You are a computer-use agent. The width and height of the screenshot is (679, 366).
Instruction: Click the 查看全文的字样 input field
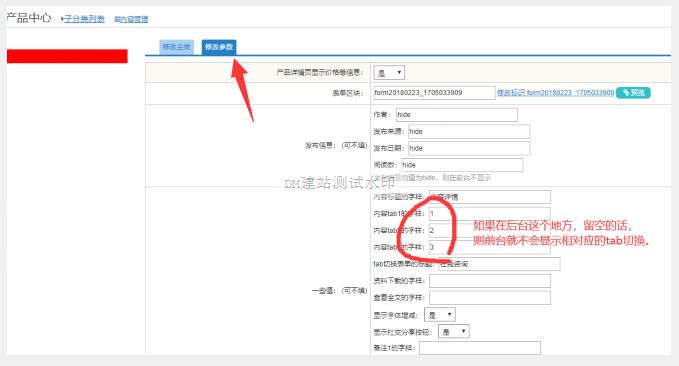tap(490, 298)
